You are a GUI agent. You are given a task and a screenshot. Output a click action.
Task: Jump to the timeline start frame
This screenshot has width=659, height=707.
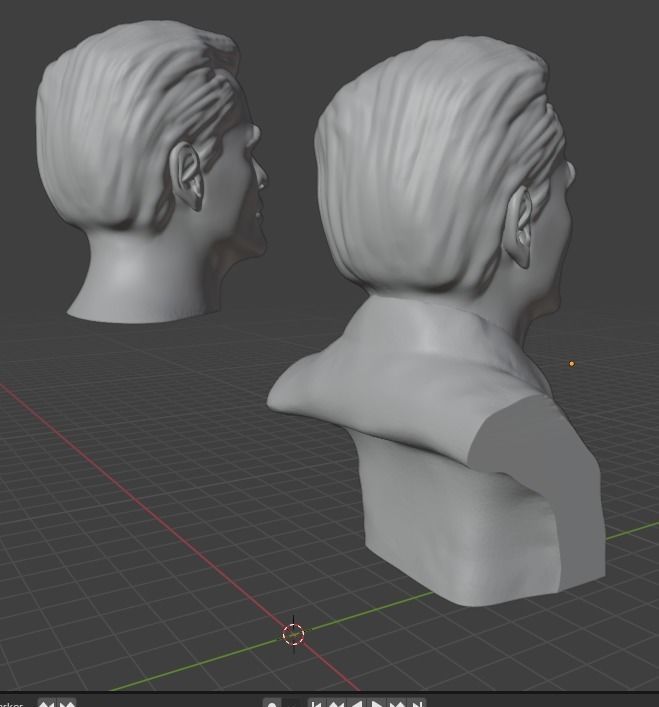pyautogui.click(x=316, y=702)
